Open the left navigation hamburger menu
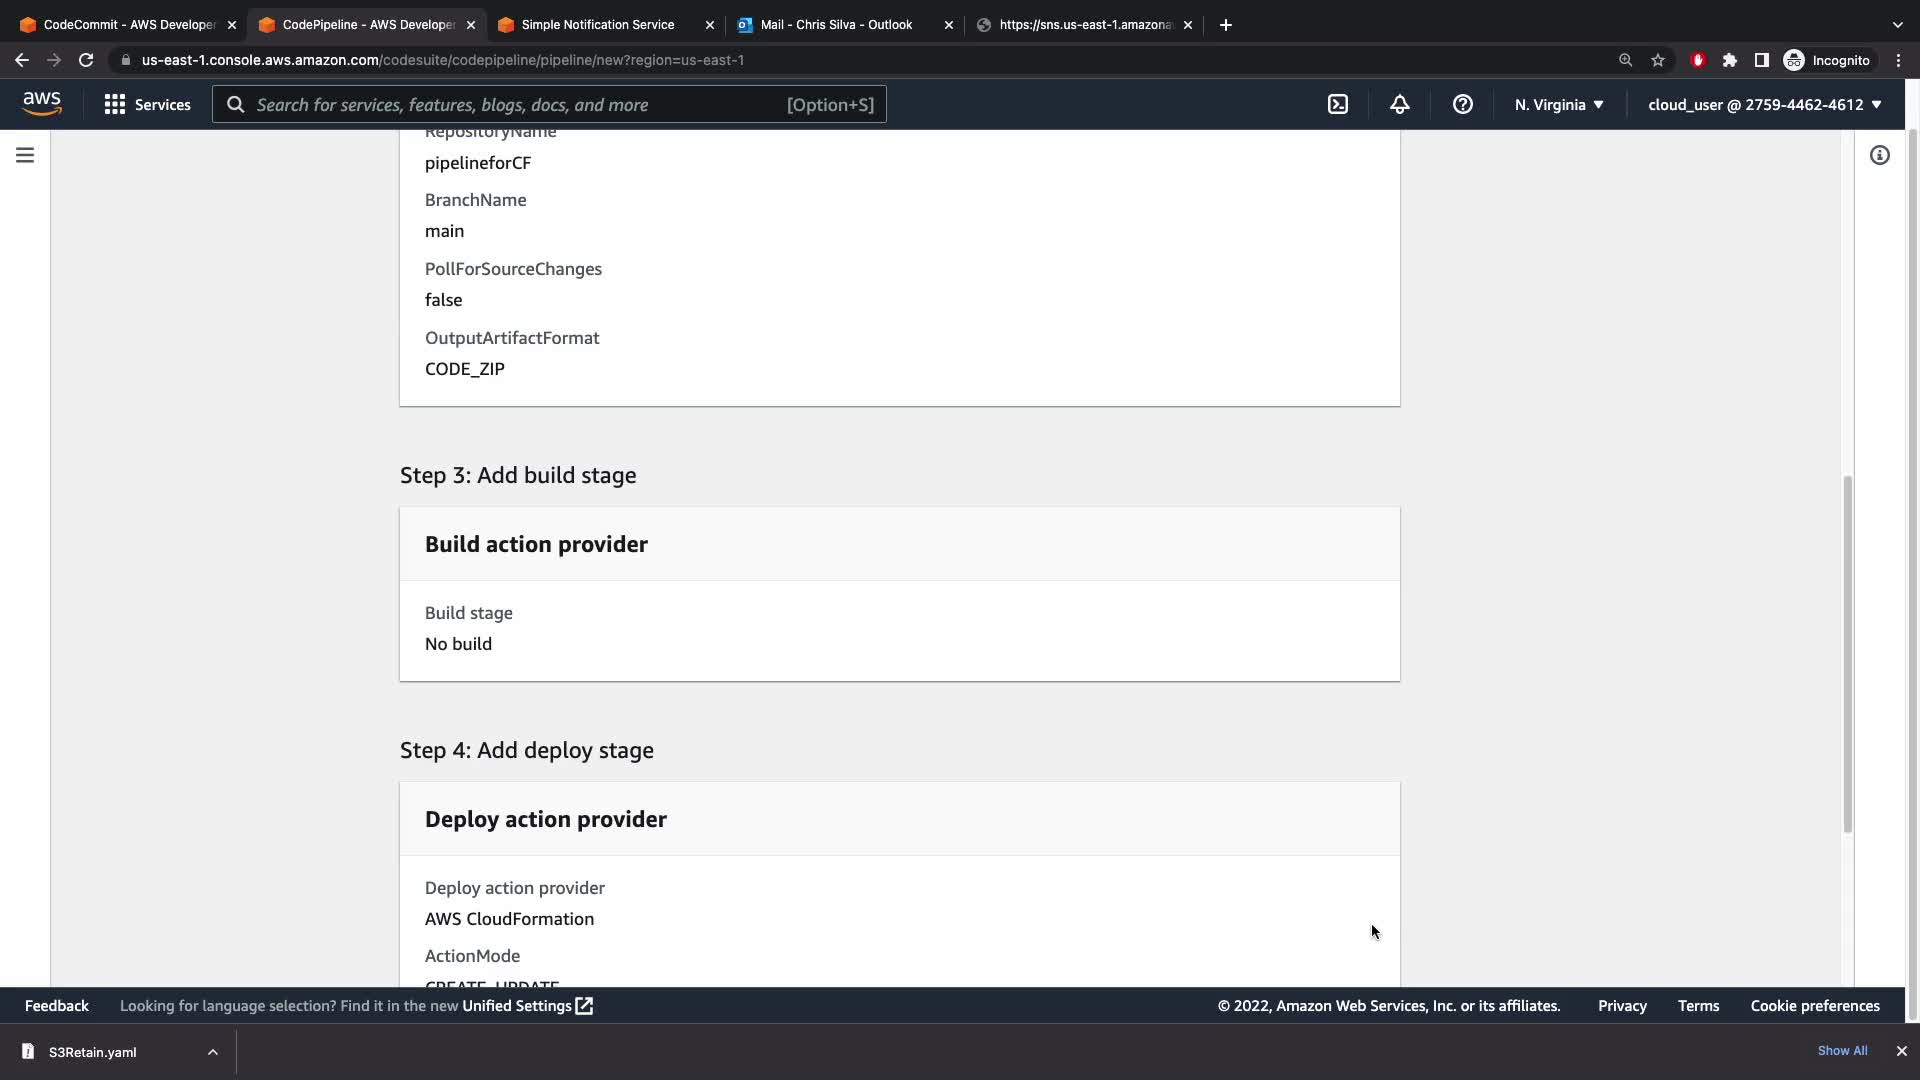Viewport: 1920px width, 1080px height. pos(25,155)
